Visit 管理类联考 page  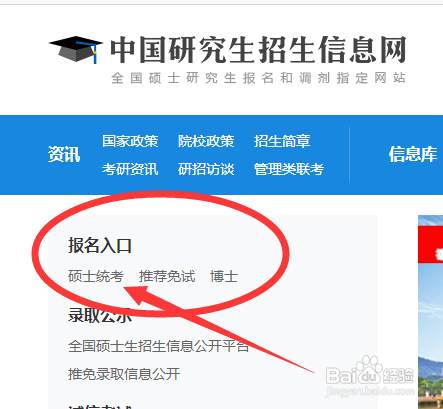(289, 169)
